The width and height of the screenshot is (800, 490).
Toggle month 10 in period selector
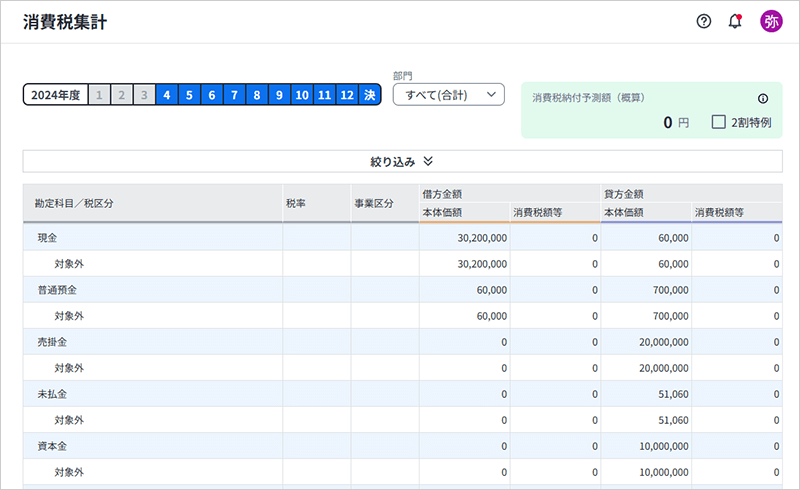302,95
